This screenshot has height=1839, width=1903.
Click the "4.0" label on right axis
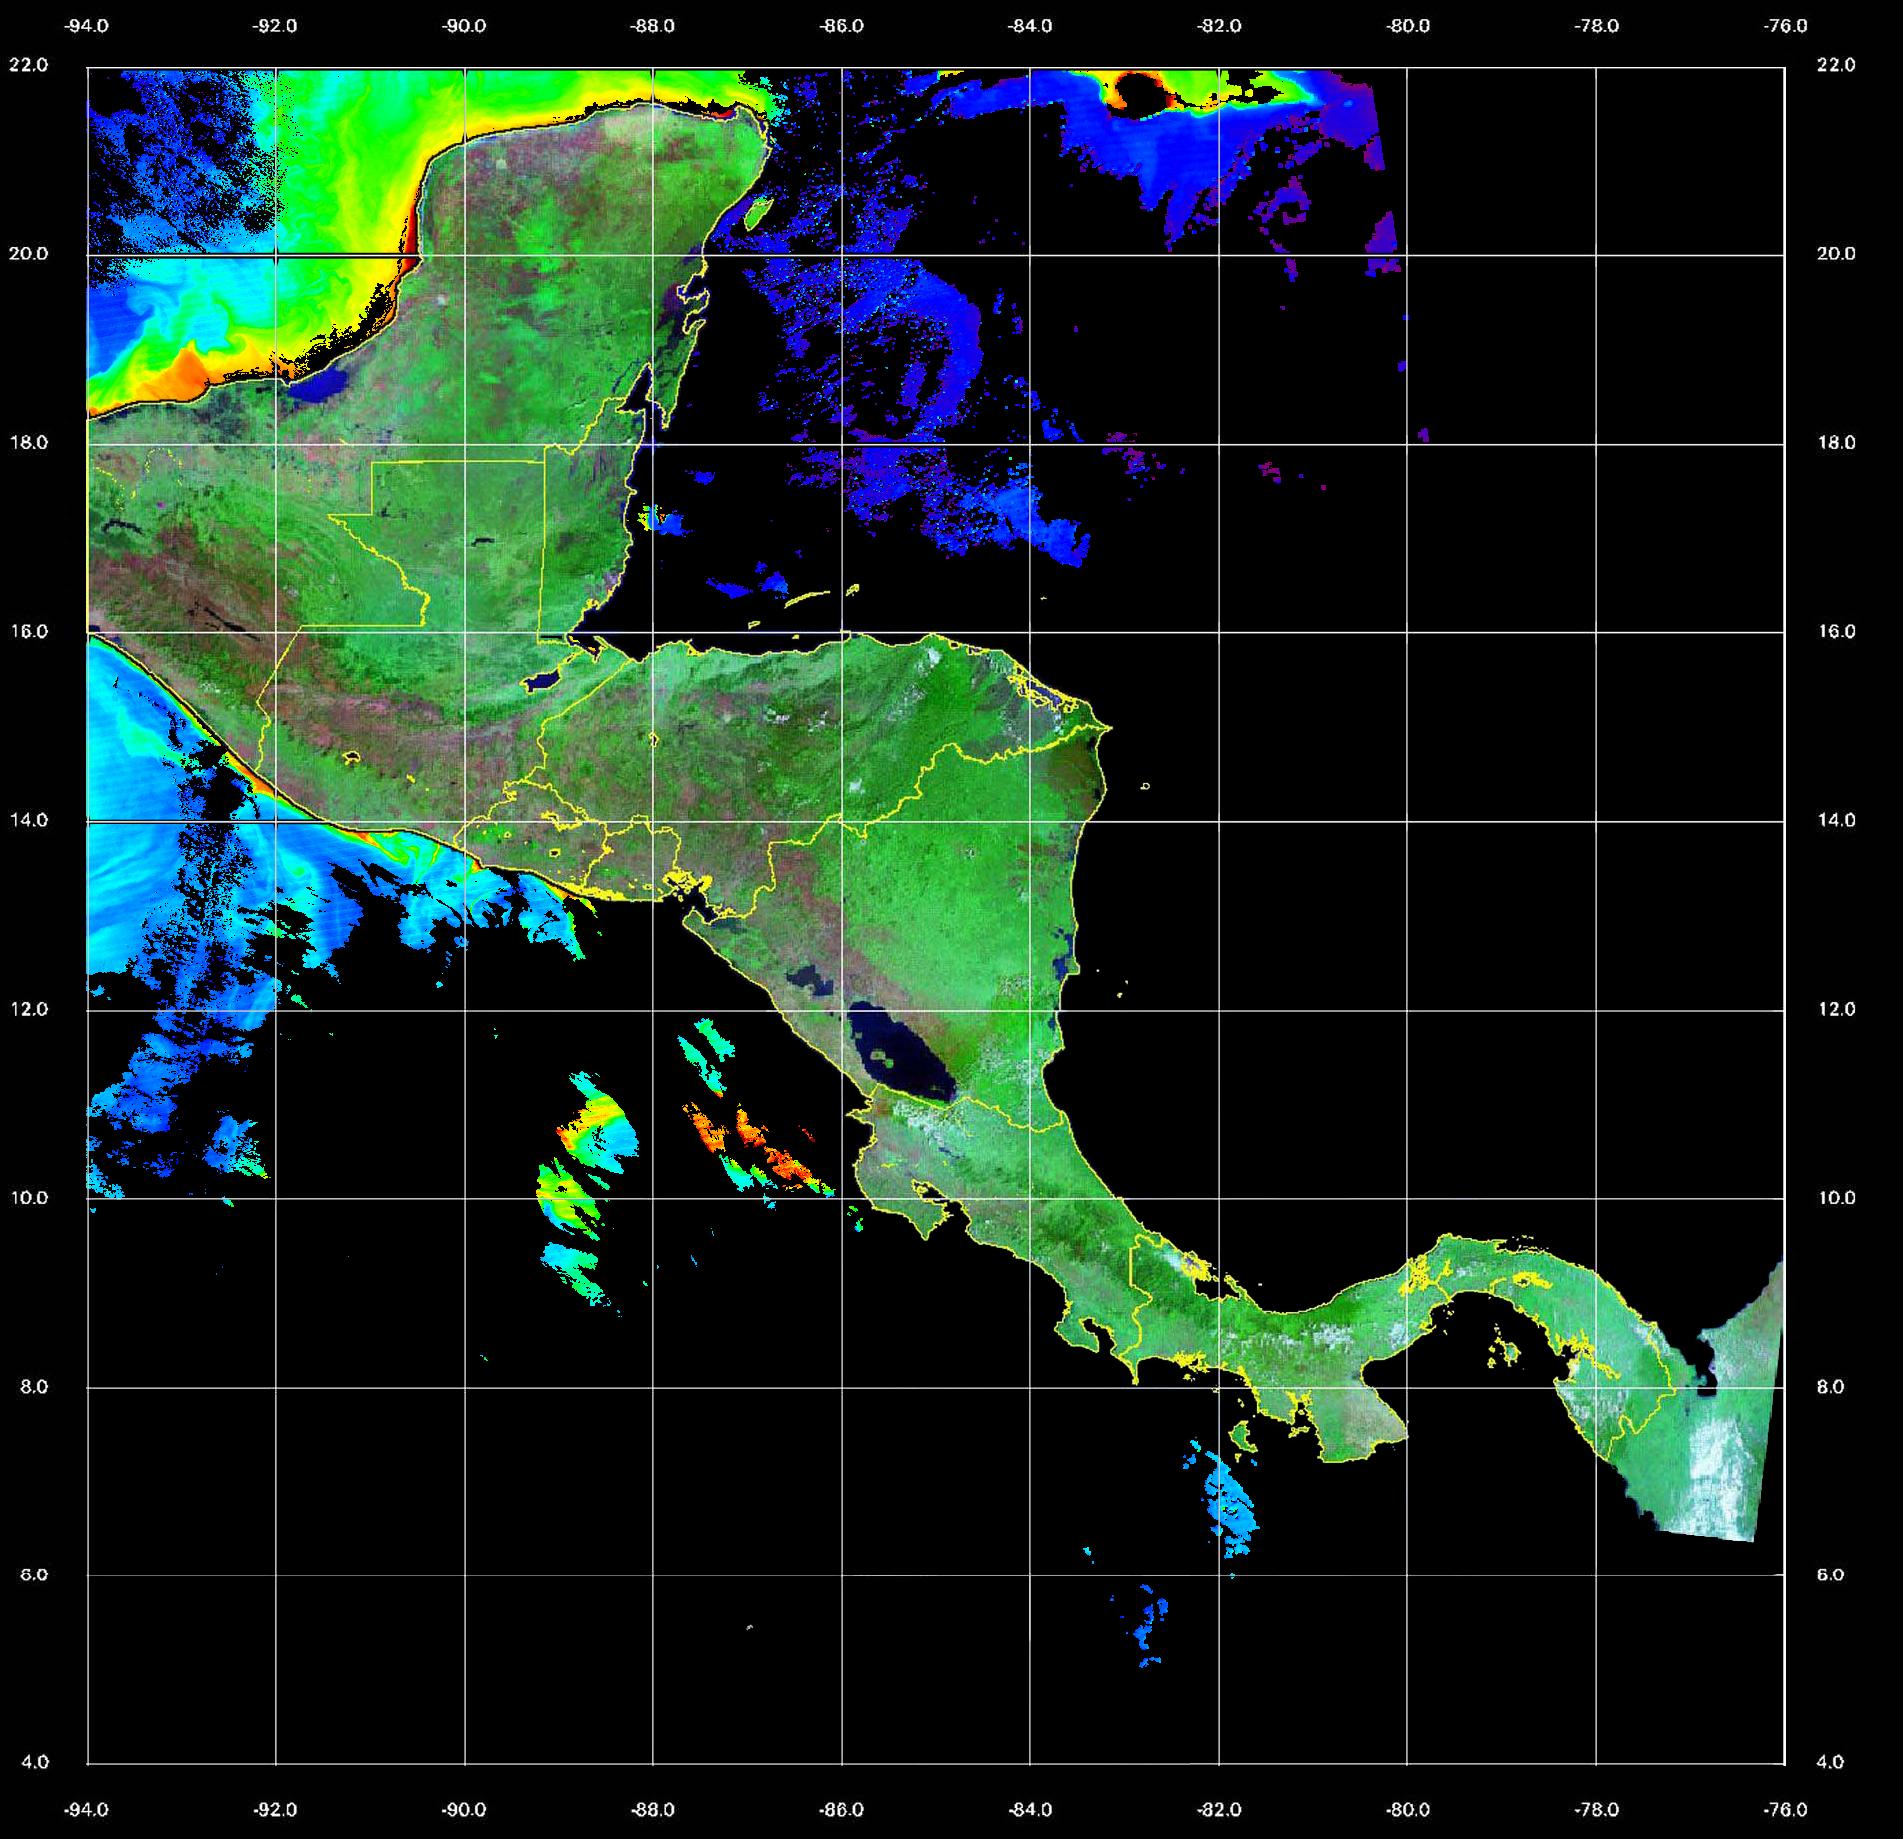coord(1829,1762)
